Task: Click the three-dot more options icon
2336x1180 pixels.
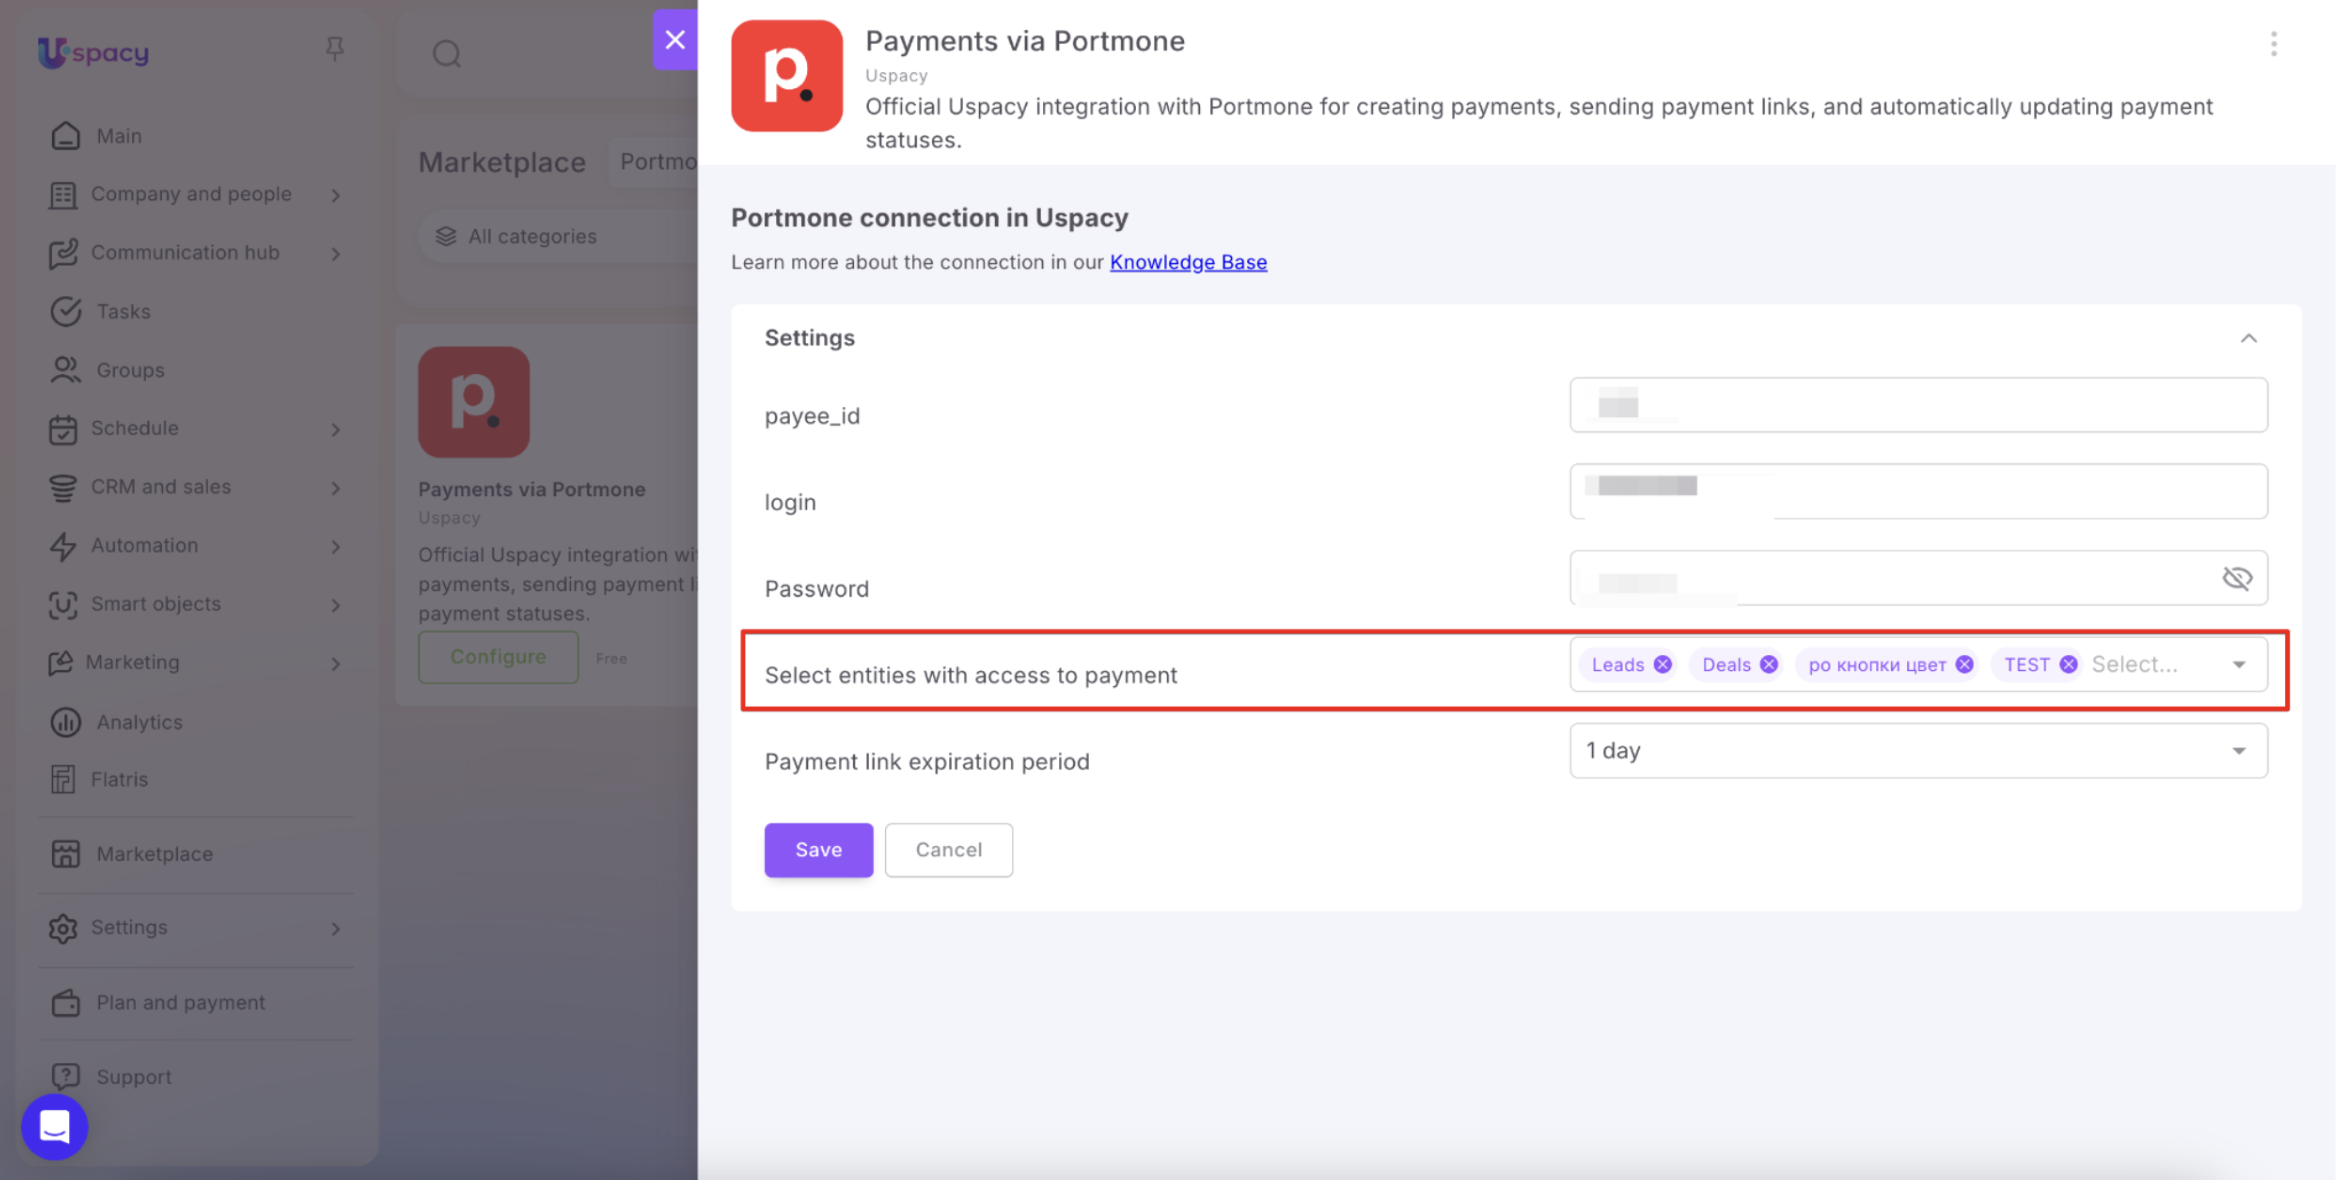Action: pyautogui.click(x=2273, y=44)
